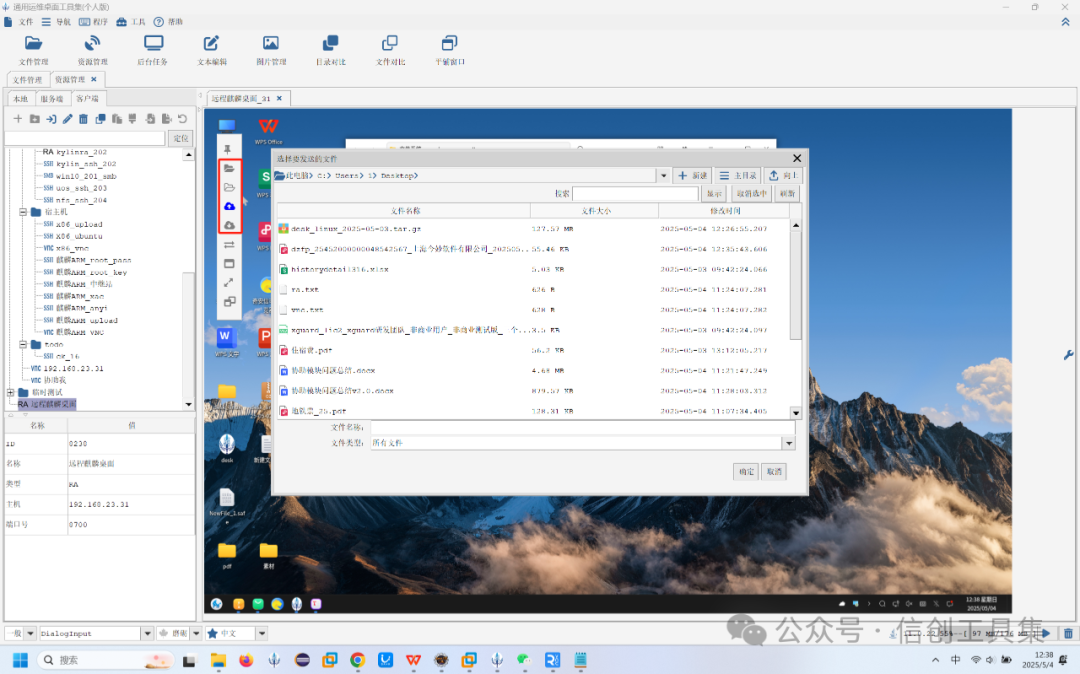Click the blue cloud upload icon on remote sidebar
Image resolution: width=1080 pixels, height=674 pixels.
point(229,206)
